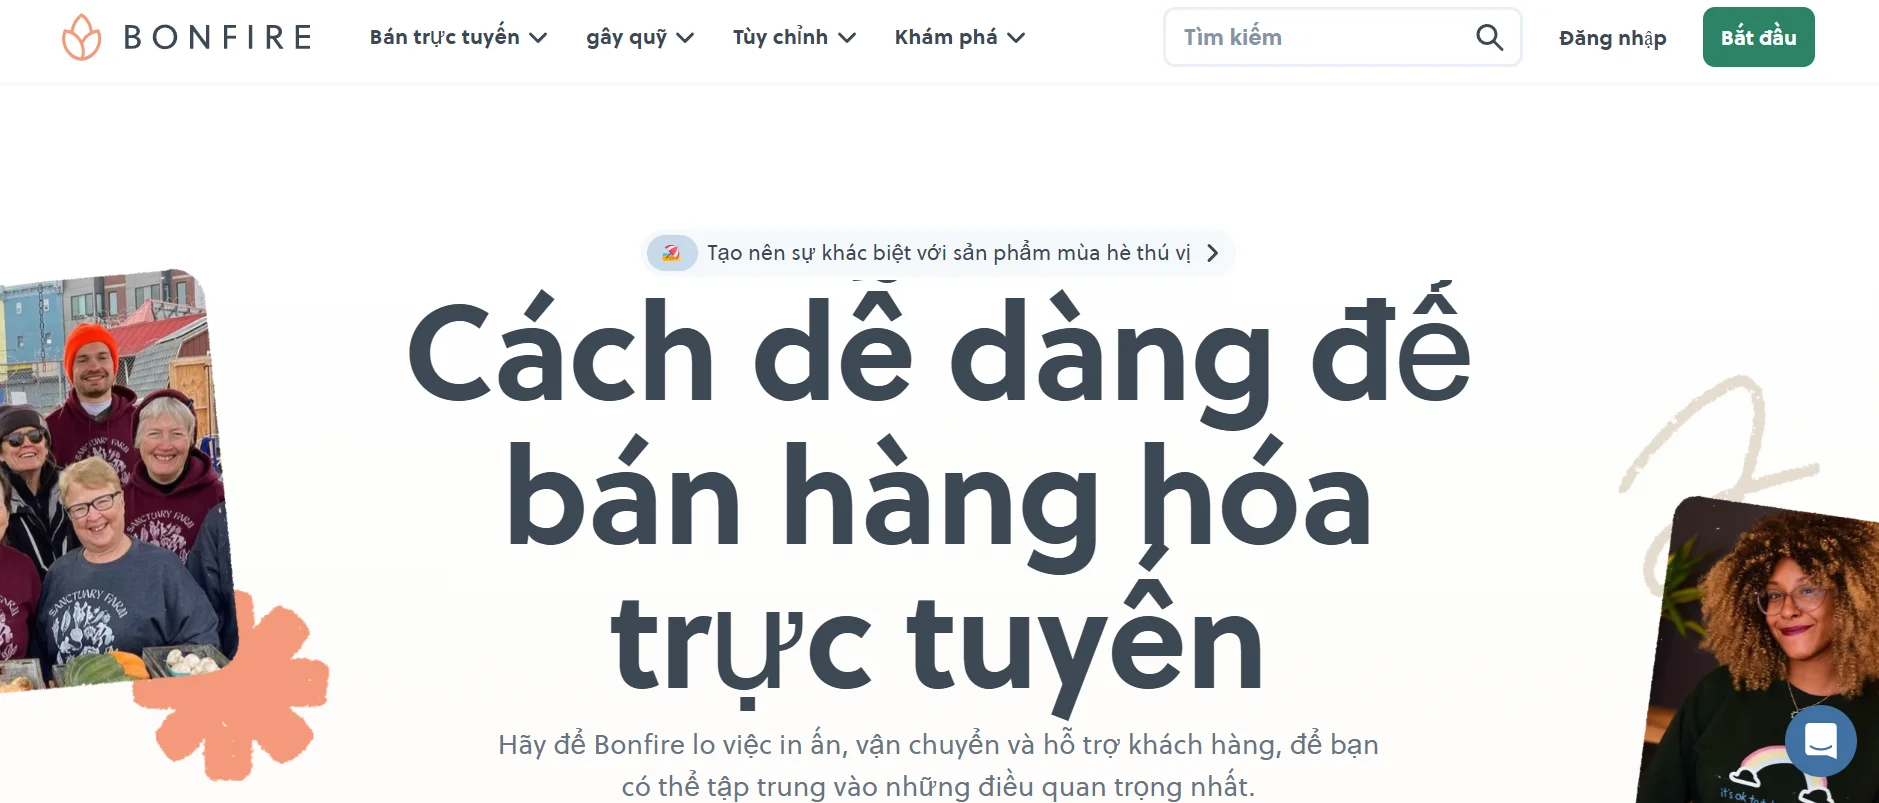Click the Bonfire flame logo icon
Screen dimensions: 1879x803
pyautogui.click(x=81, y=38)
